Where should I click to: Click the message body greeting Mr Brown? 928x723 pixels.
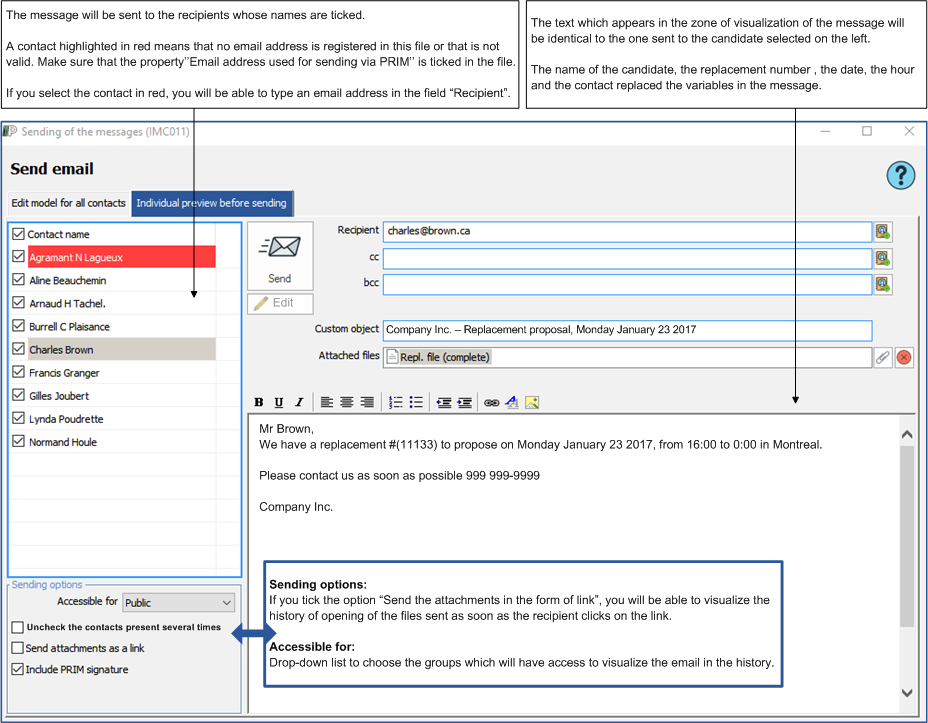pyautogui.click(x=286, y=428)
